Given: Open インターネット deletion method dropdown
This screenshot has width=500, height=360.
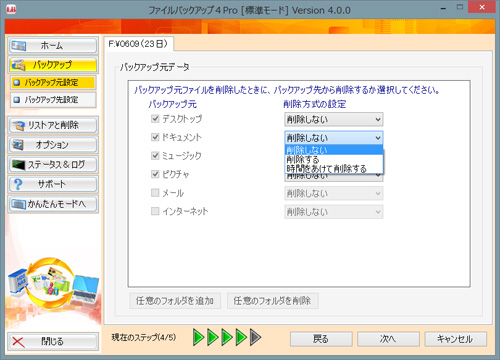Looking at the screenshot, I should point(334,212).
